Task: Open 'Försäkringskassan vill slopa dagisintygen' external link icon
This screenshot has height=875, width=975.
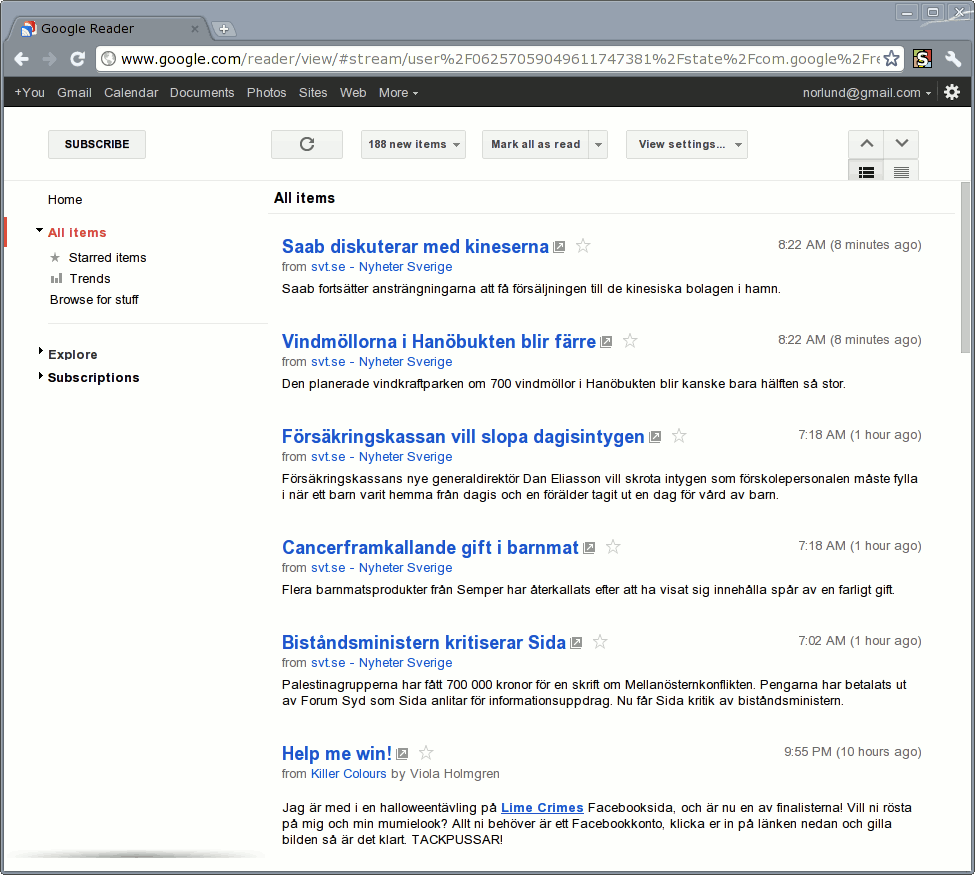Action: pos(655,437)
